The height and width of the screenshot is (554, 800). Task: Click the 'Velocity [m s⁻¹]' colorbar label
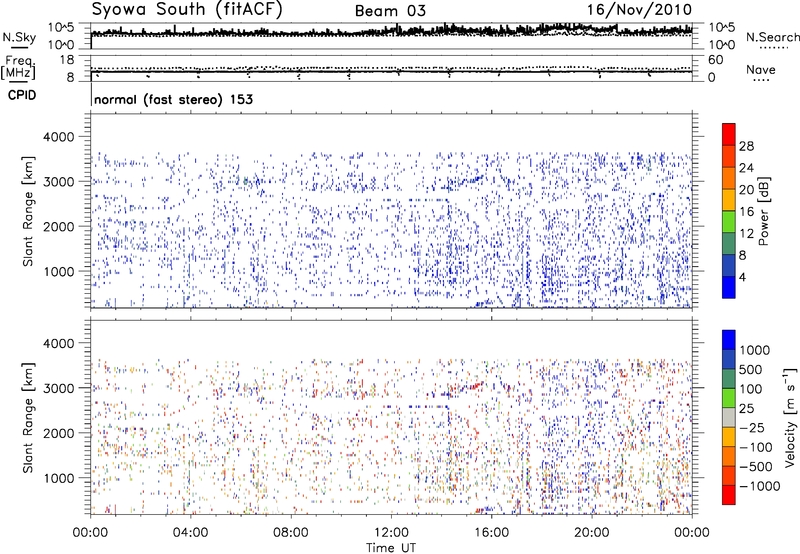tap(790, 417)
